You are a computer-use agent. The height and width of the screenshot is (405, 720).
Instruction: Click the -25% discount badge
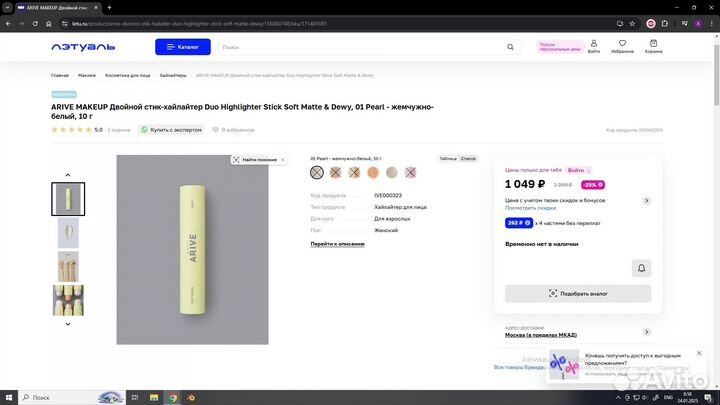pyautogui.click(x=593, y=185)
